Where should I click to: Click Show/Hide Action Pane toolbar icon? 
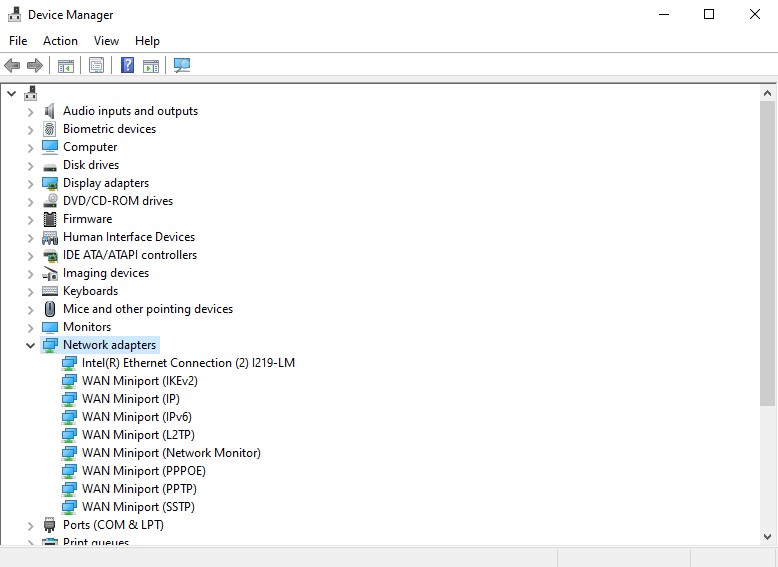tap(151, 65)
